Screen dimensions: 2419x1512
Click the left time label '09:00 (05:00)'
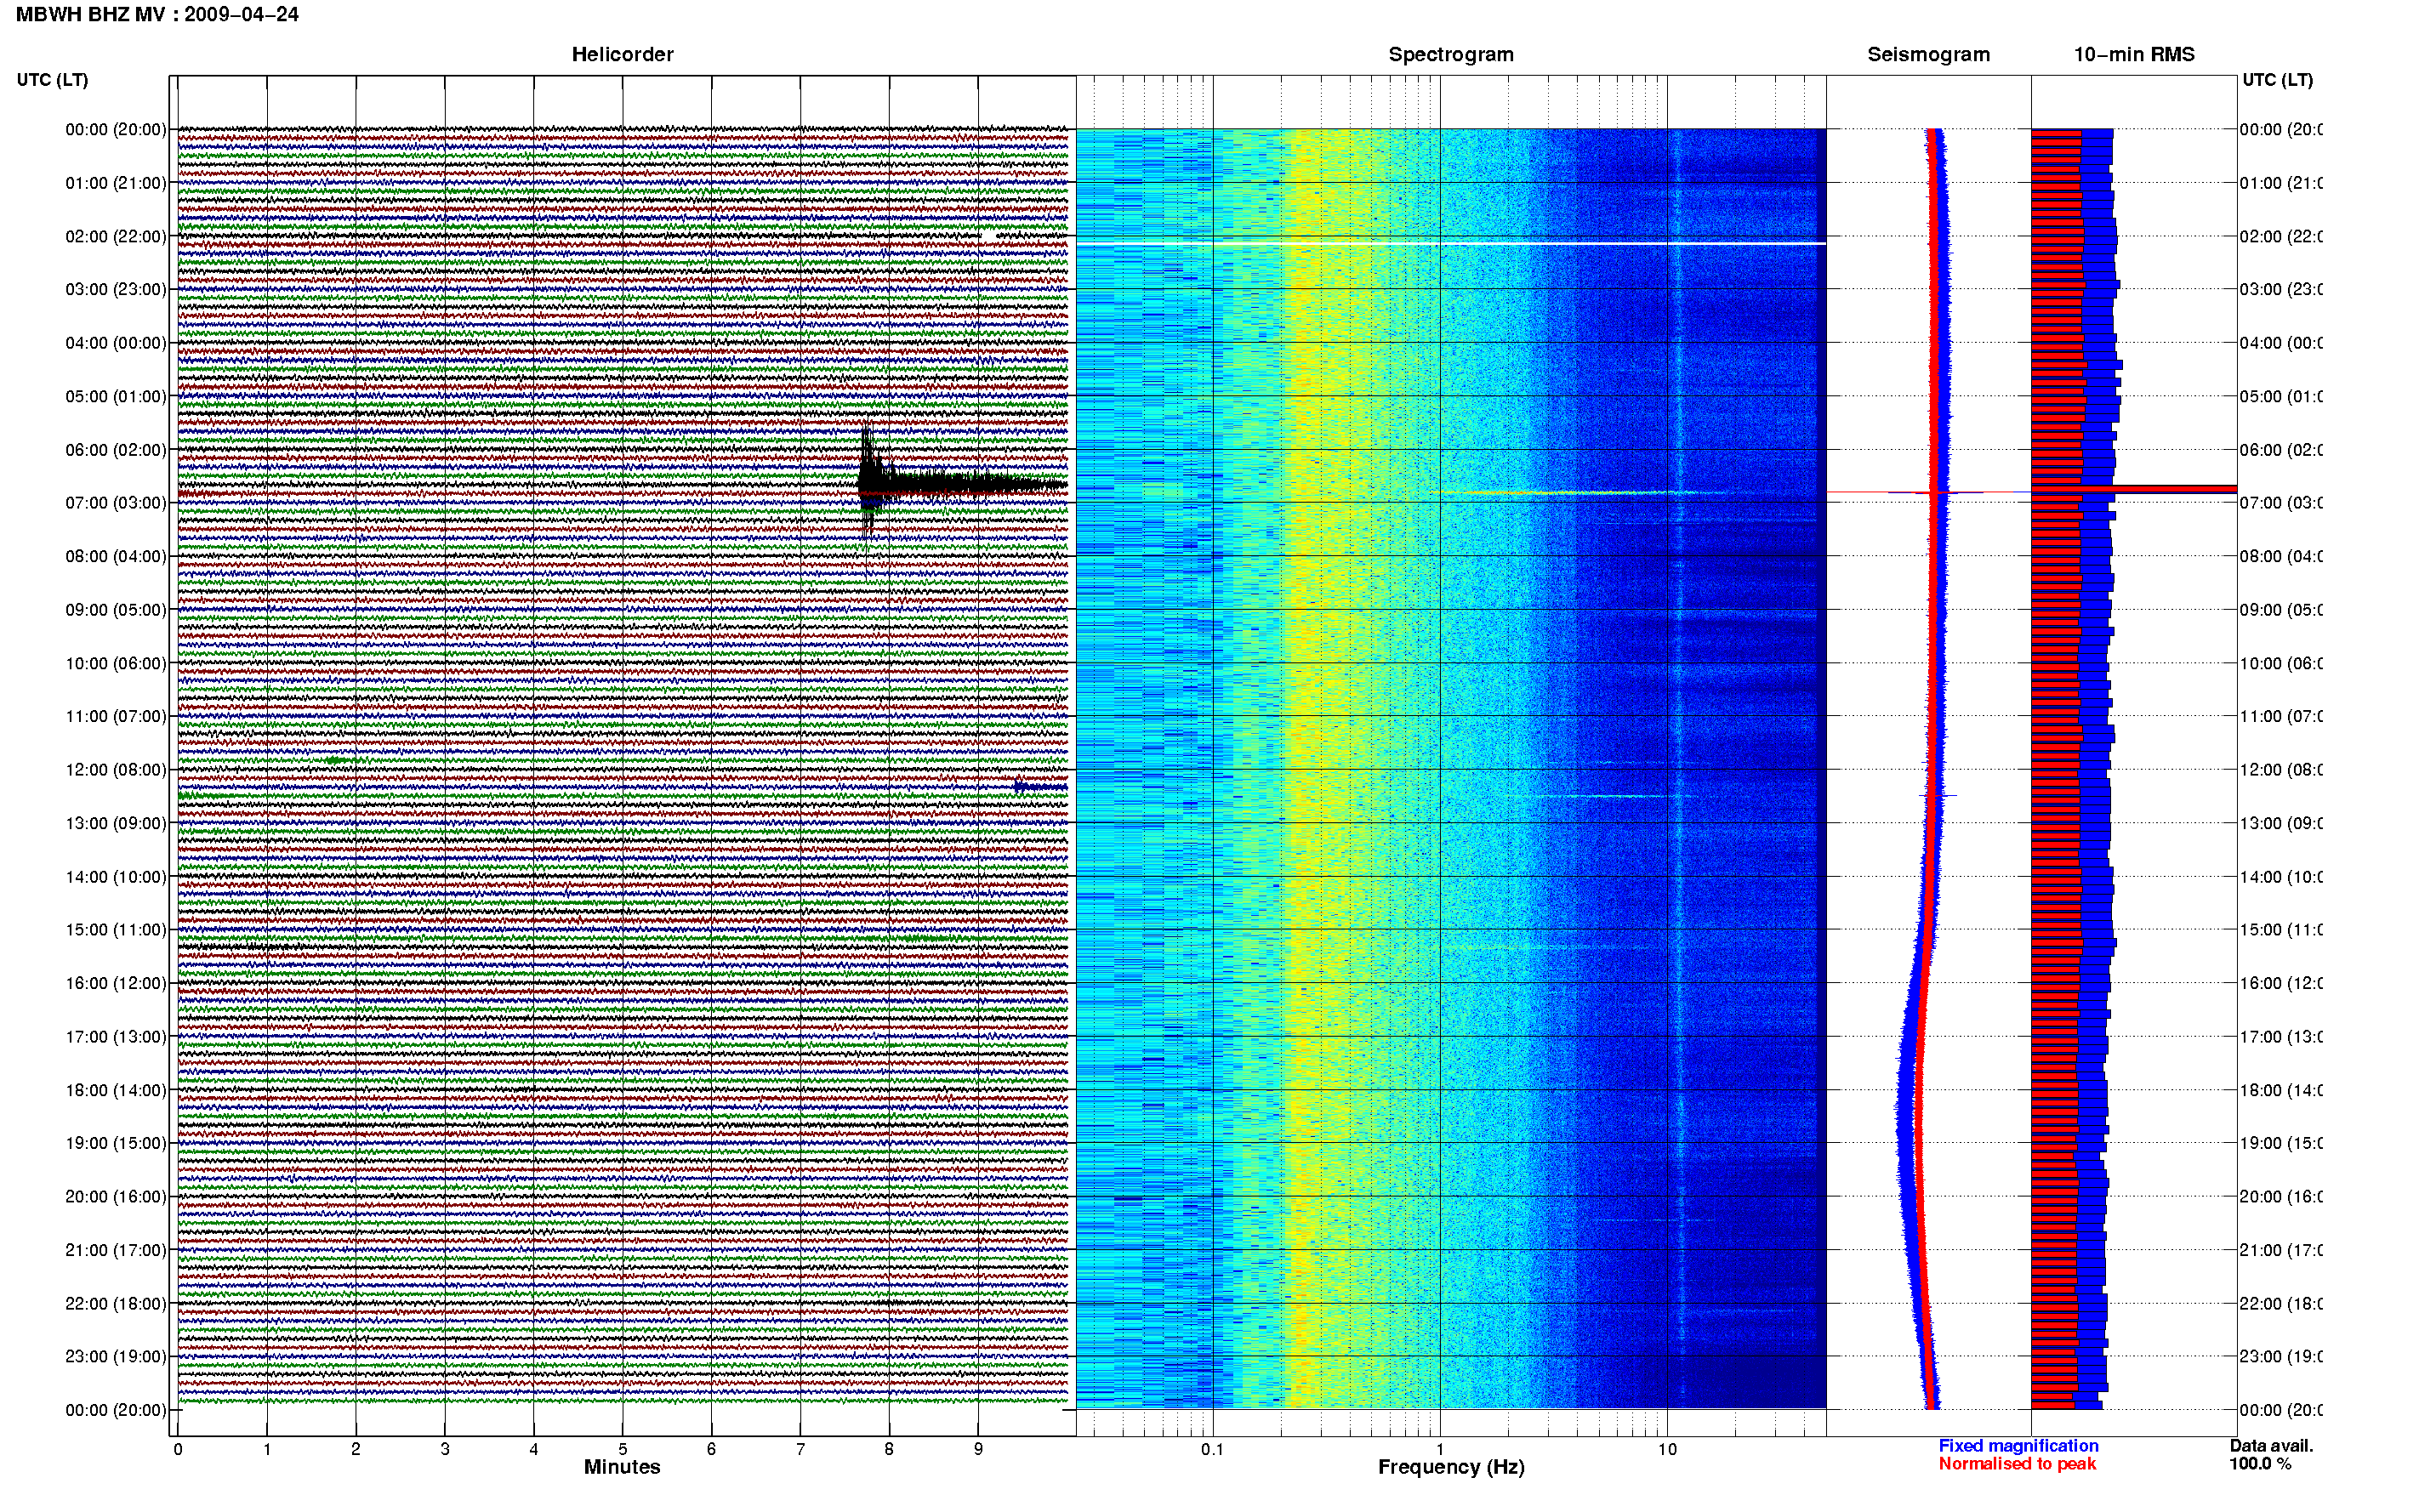pyautogui.click(x=116, y=610)
